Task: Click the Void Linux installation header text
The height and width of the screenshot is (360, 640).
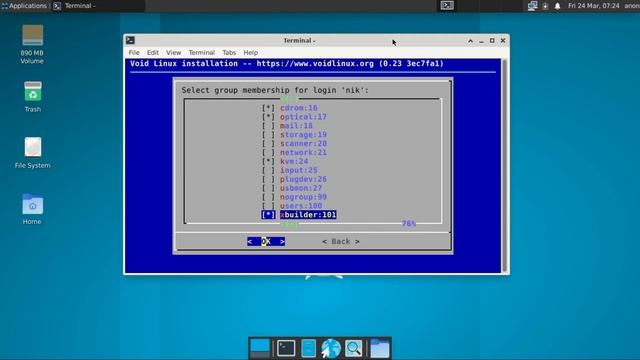Action: point(287,64)
